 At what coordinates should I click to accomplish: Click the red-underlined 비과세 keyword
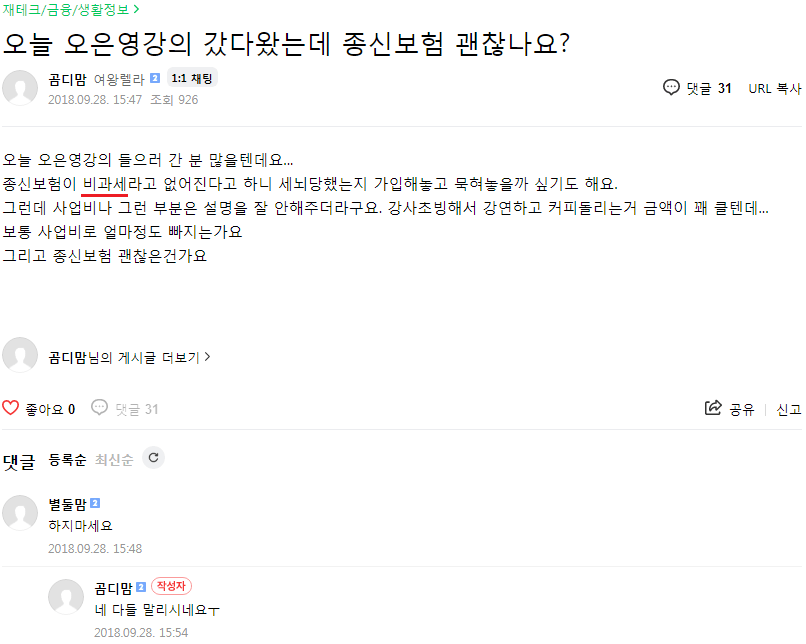click(x=103, y=184)
